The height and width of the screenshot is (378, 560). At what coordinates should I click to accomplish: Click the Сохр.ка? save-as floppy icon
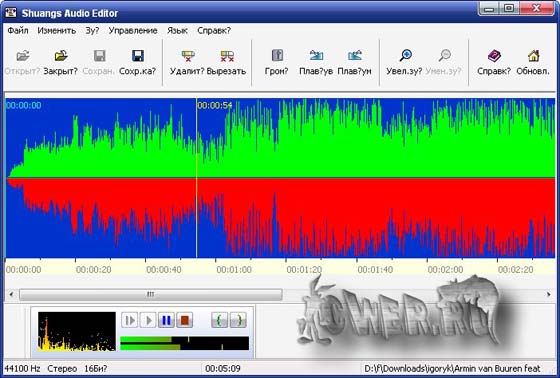[x=138, y=56]
